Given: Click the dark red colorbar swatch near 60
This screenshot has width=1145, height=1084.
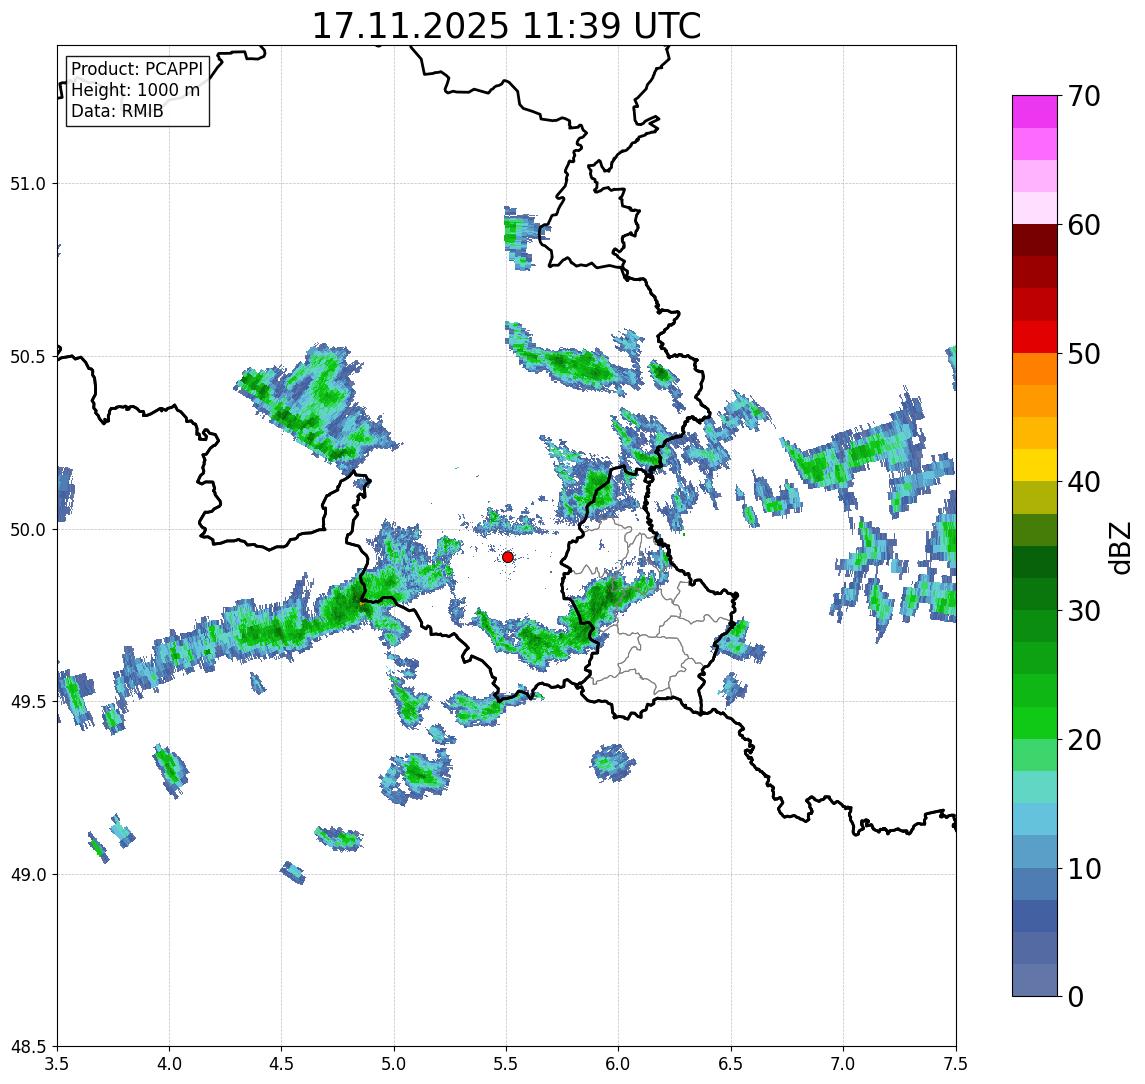Looking at the screenshot, I should tap(1035, 240).
